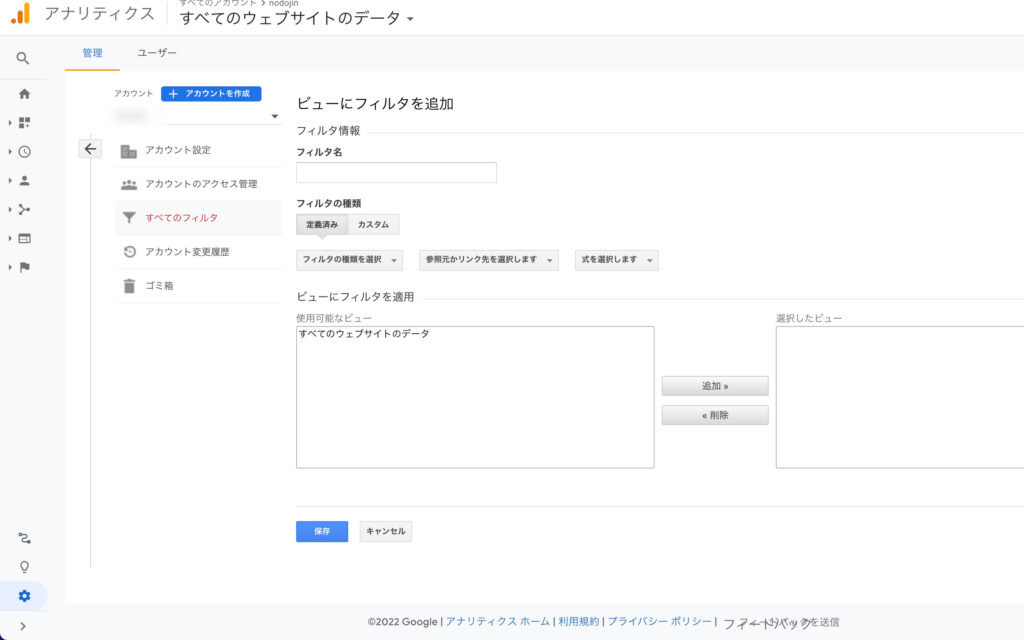Expand the Conversions section arrow
The width and height of the screenshot is (1024, 640).
(x=10, y=267)
